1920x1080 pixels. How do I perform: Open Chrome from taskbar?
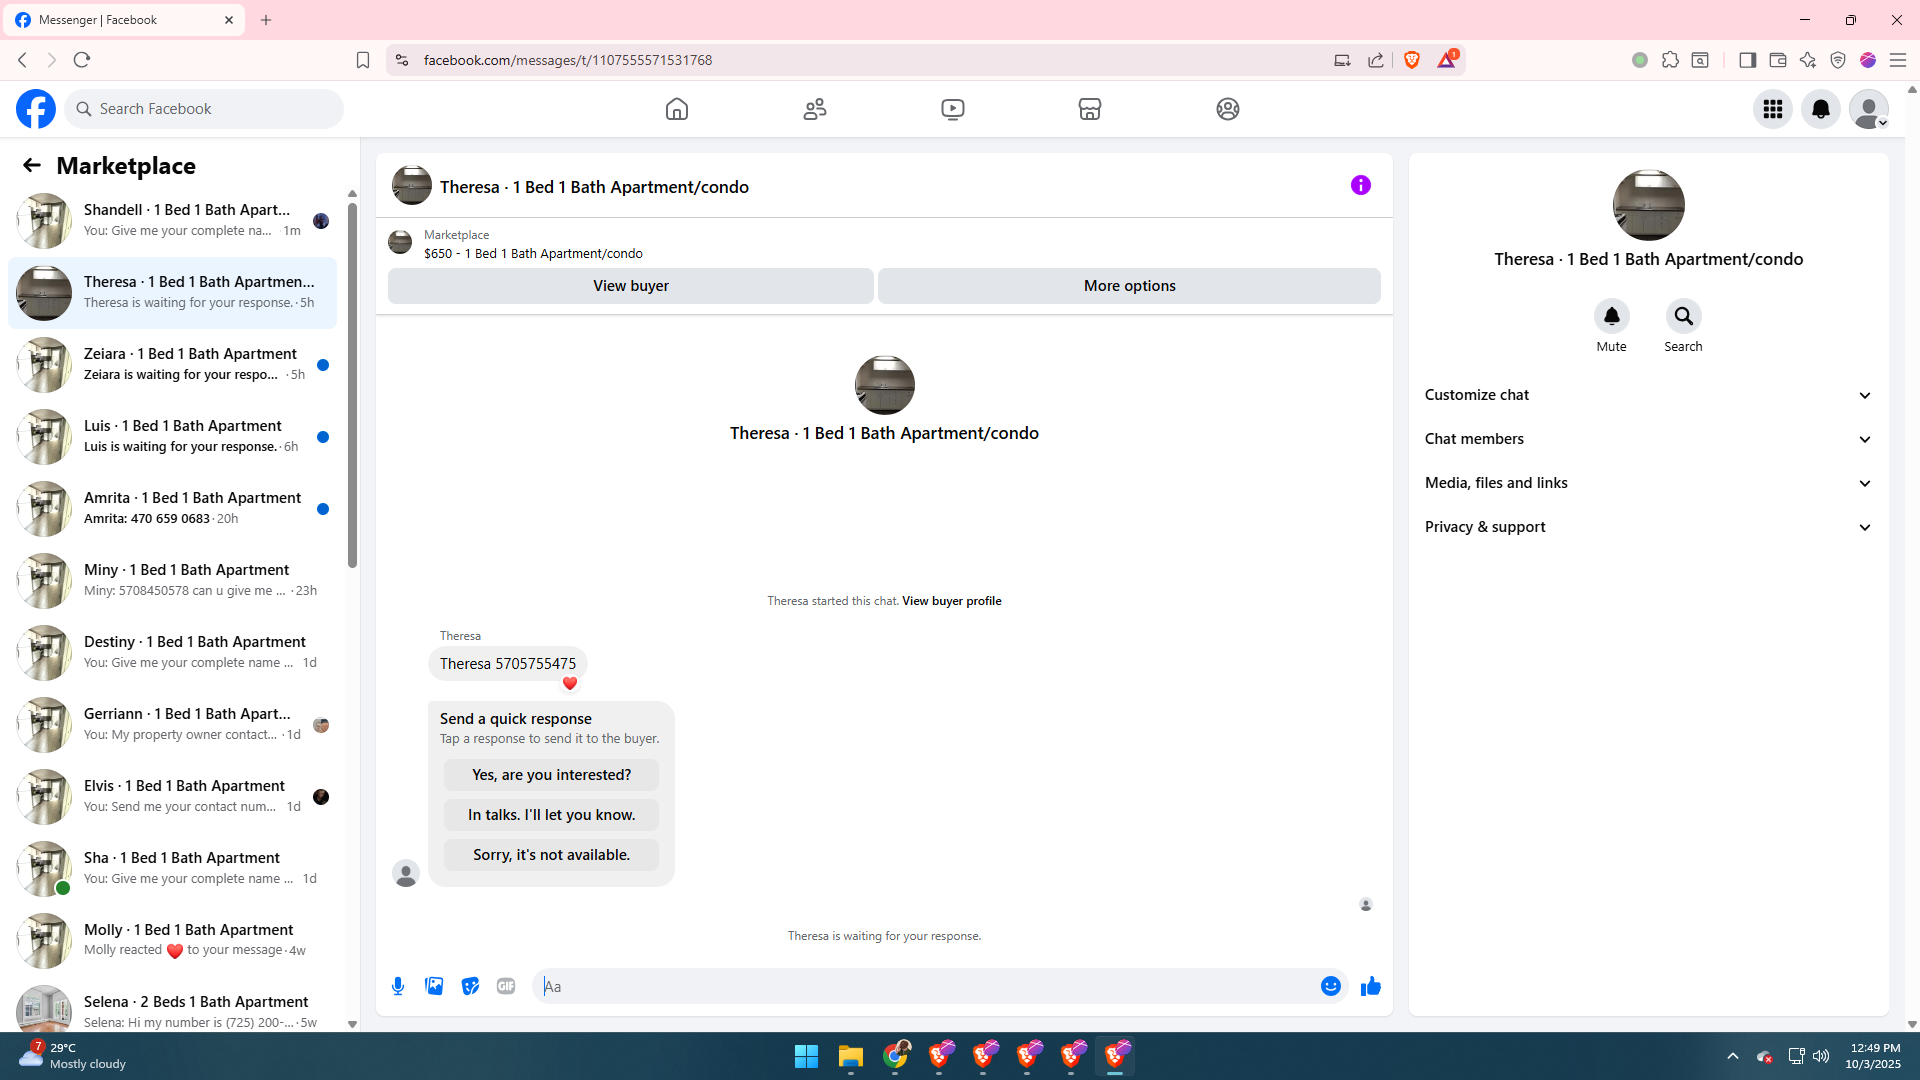[x=895, y=1056]
